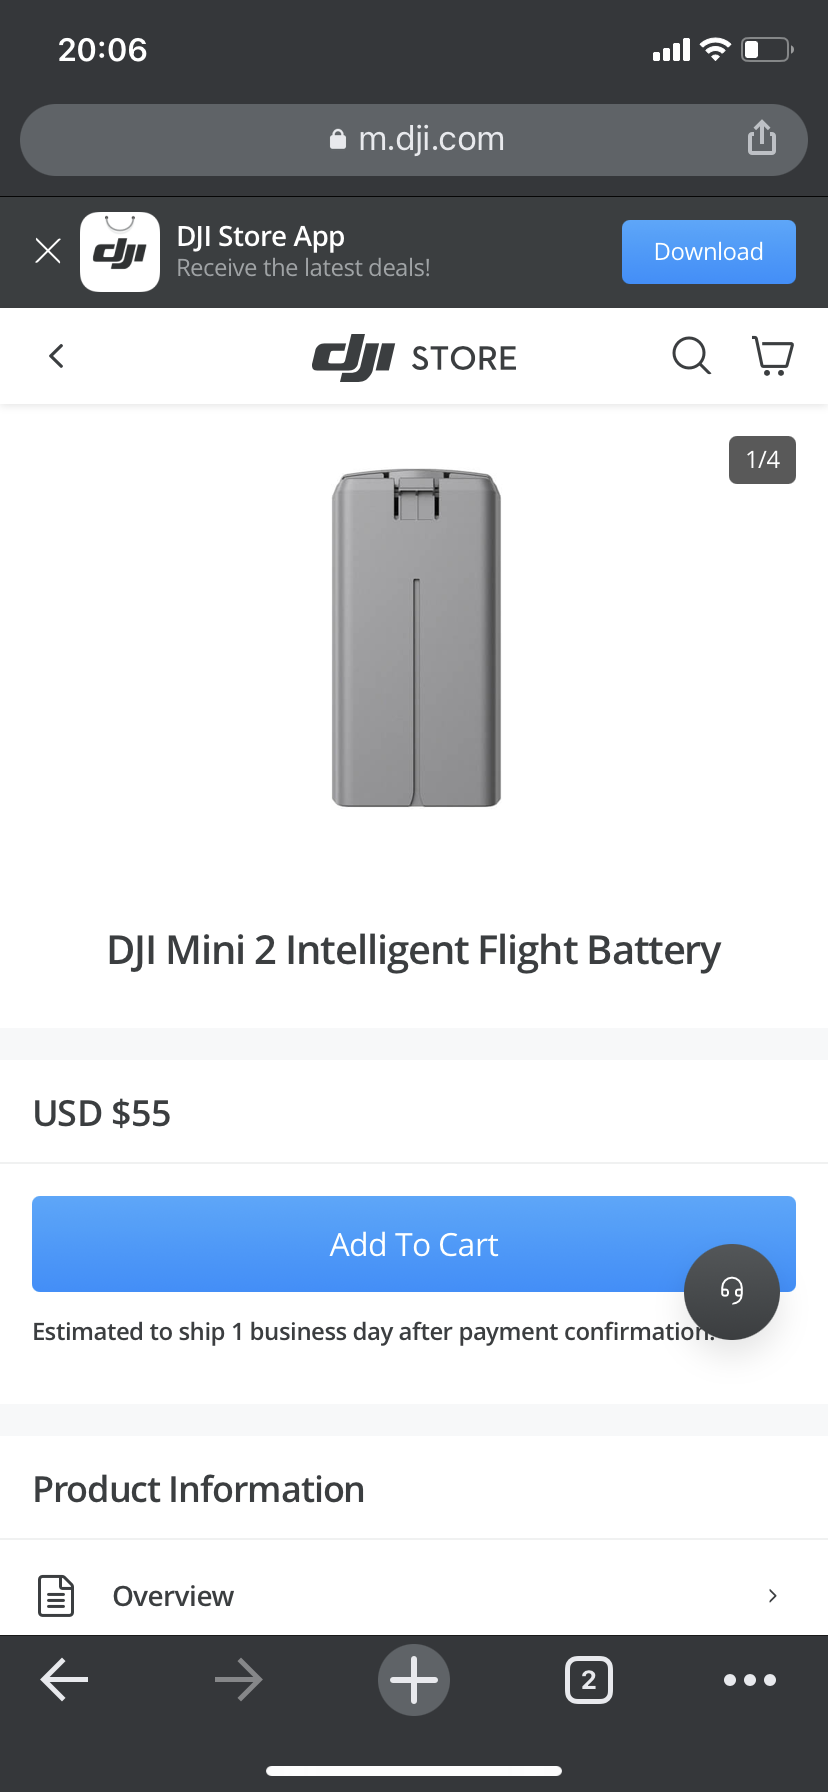Go back using the store header chevron
This screenshot has height=1792, width=828.
57,356
